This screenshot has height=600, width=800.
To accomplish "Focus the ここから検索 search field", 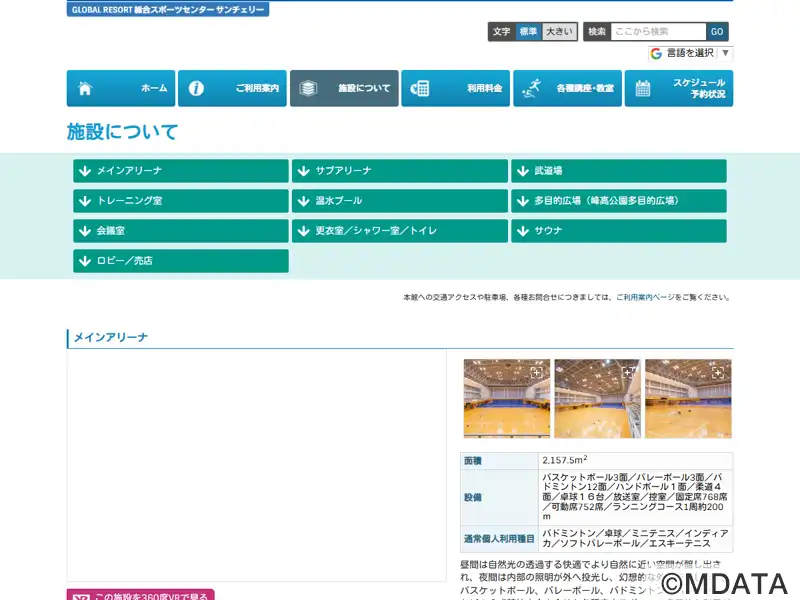I will (x=658, y=32).
